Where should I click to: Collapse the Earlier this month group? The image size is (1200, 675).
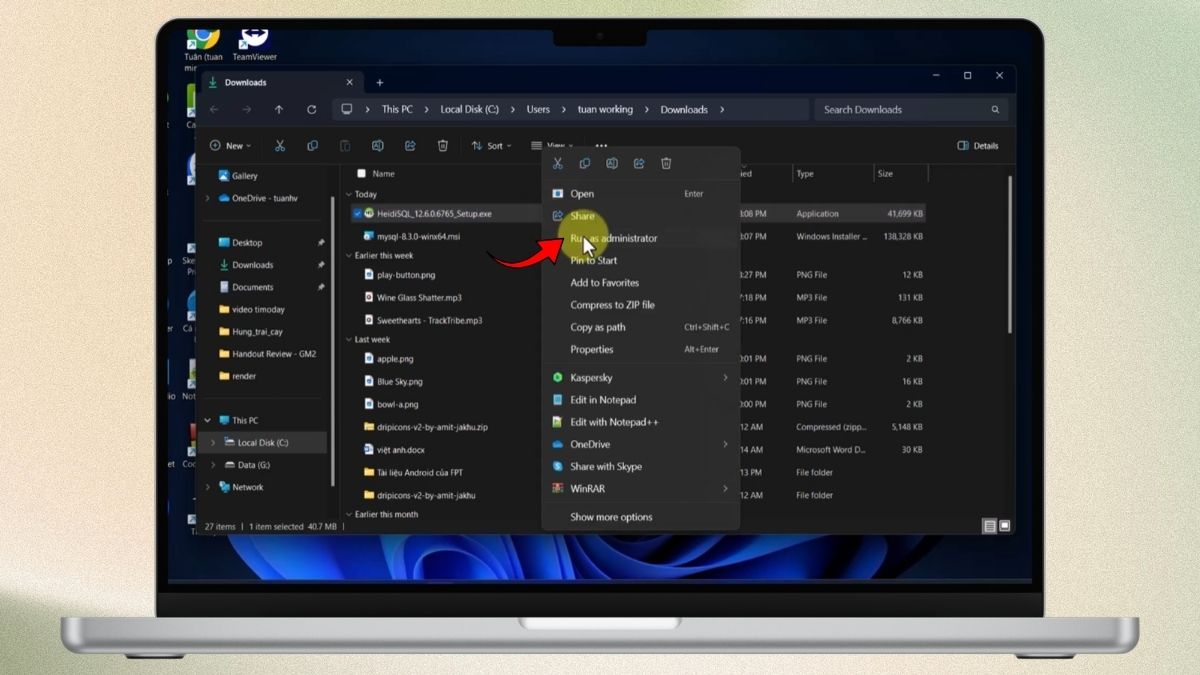coord(349,515)
